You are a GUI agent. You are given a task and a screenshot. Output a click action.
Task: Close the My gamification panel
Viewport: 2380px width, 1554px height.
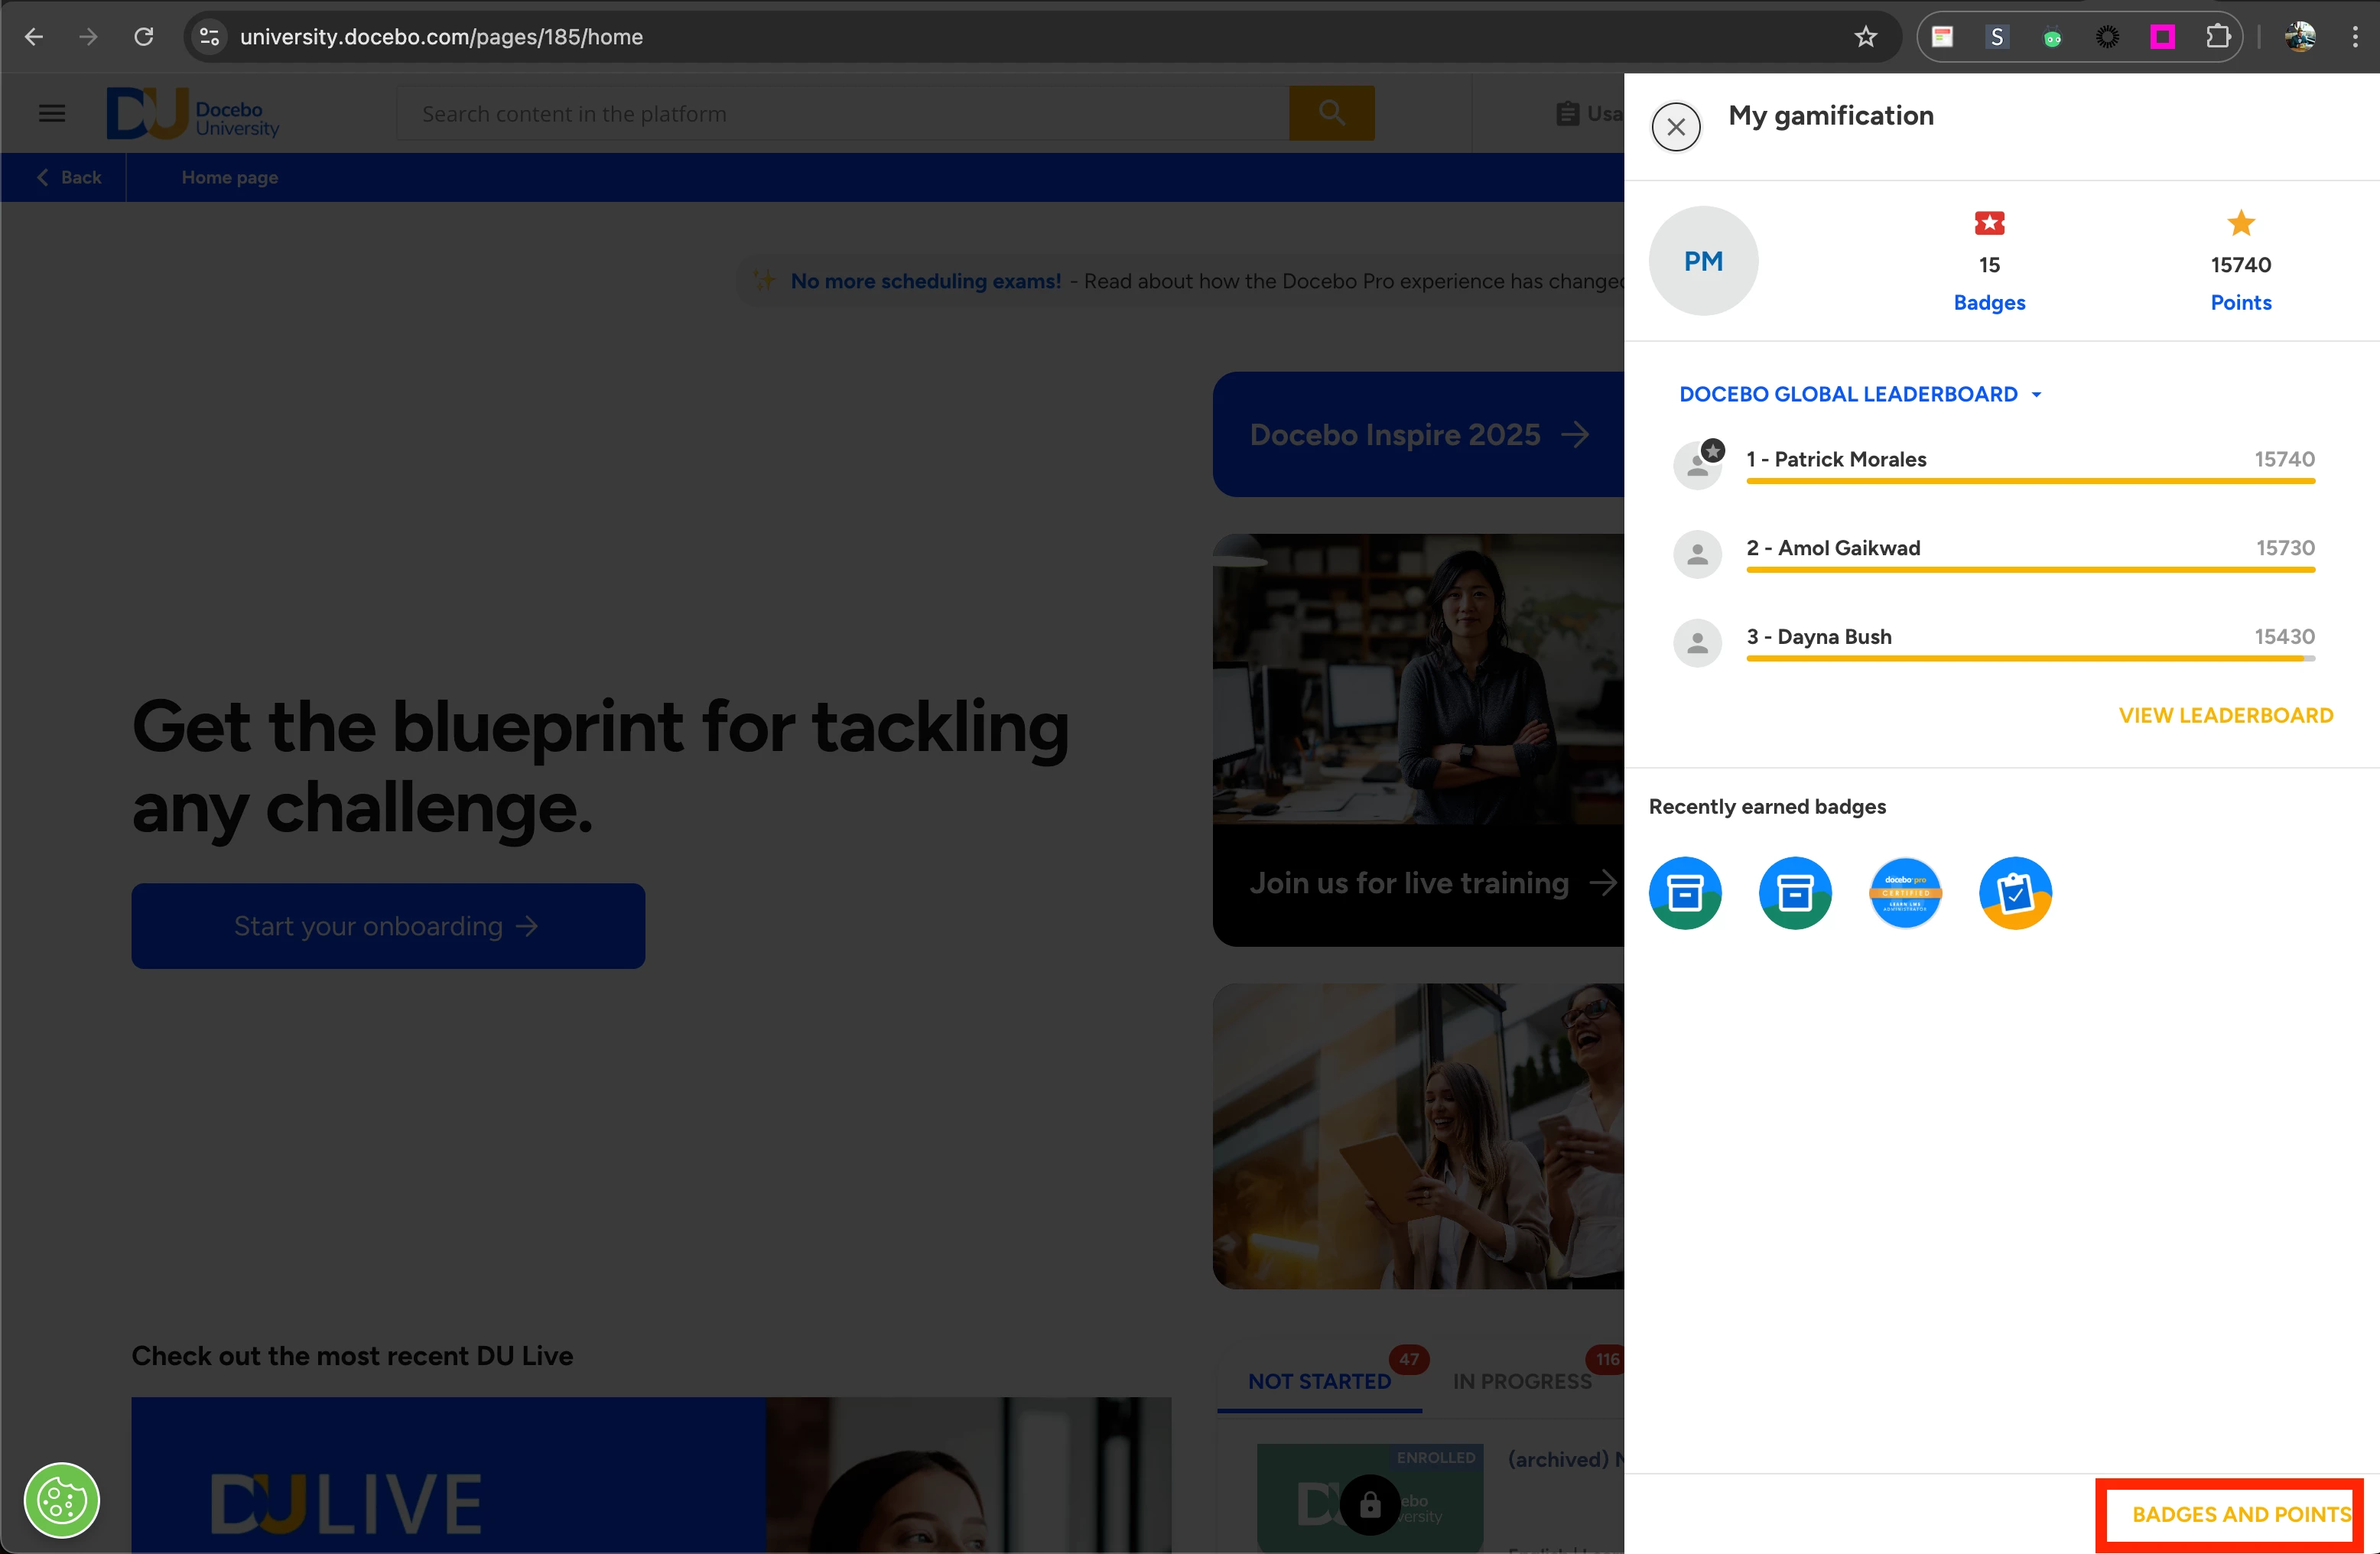[1676, 127]
